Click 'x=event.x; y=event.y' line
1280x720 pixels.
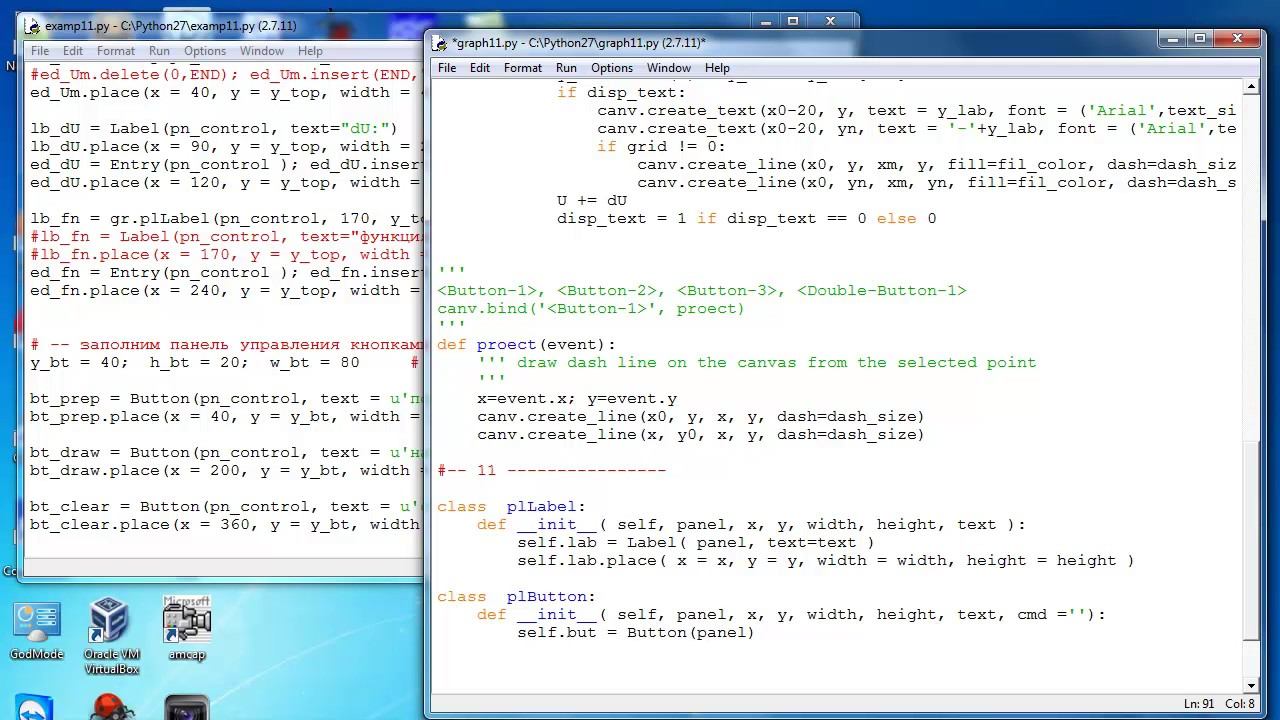577,399
